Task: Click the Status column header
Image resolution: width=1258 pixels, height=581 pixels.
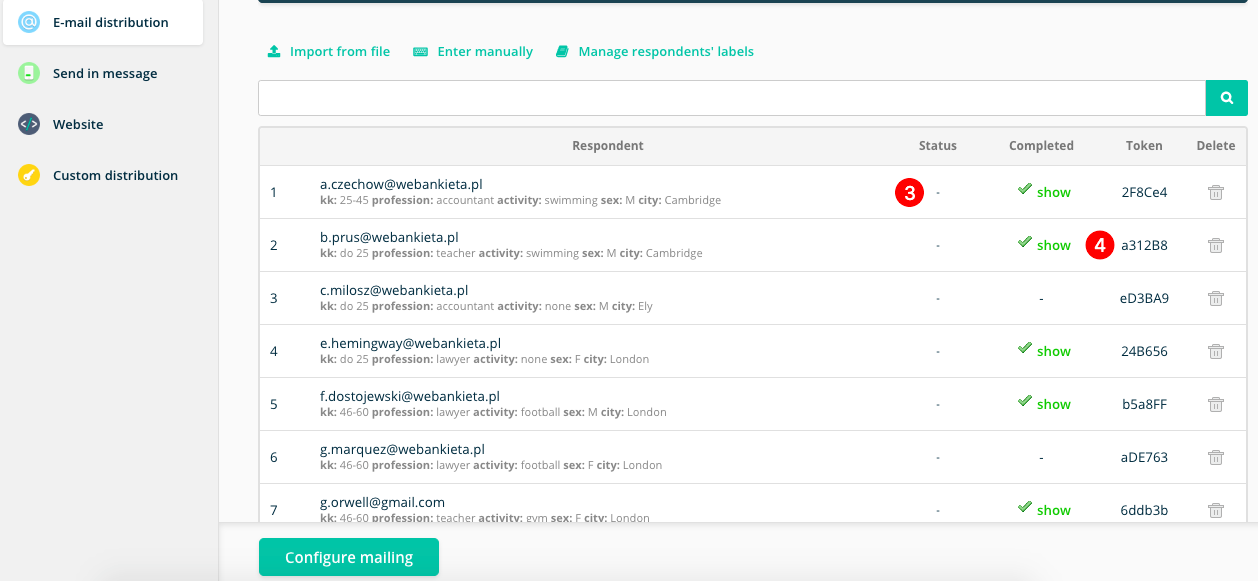Action: [x=938, y=146]
